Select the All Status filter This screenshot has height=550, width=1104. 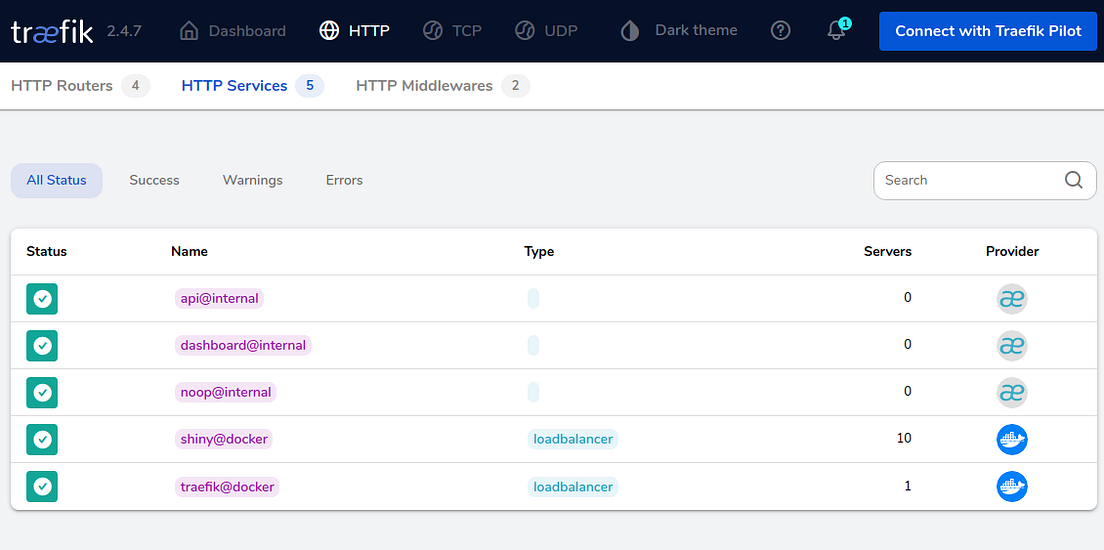coord(56,180)
